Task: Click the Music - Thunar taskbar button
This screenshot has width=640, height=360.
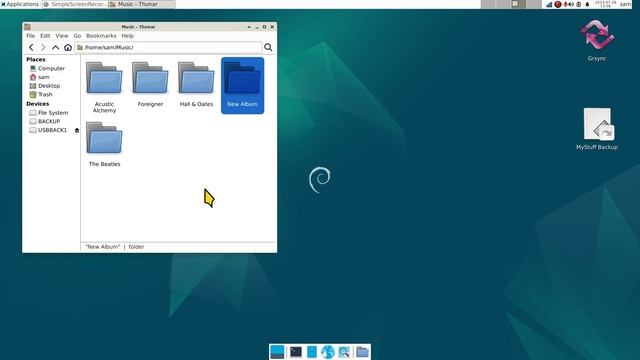Action: tap(142, 4)
